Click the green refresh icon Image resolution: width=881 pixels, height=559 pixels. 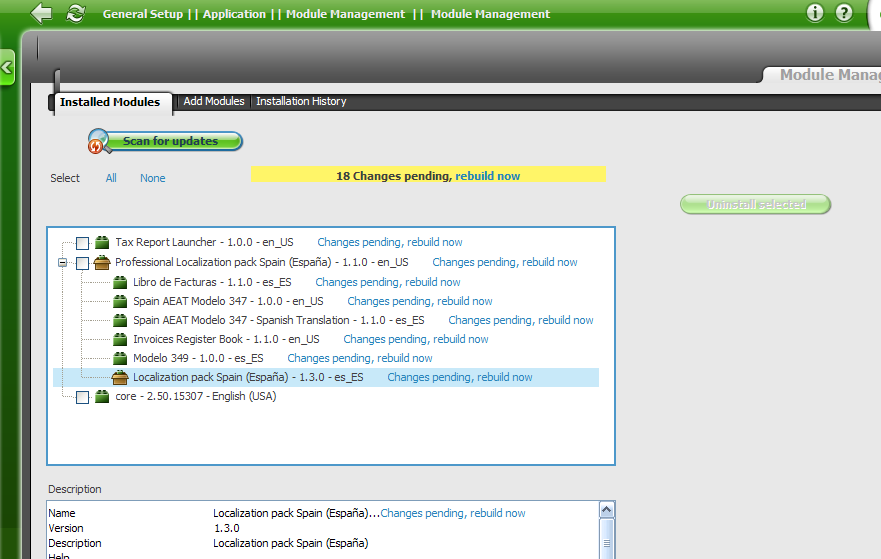[75, 13]
